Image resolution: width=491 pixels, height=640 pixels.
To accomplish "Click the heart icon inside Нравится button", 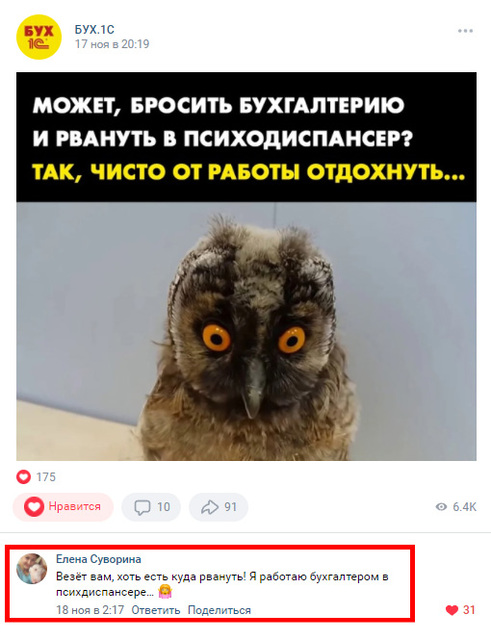I will tap(34, 507).
